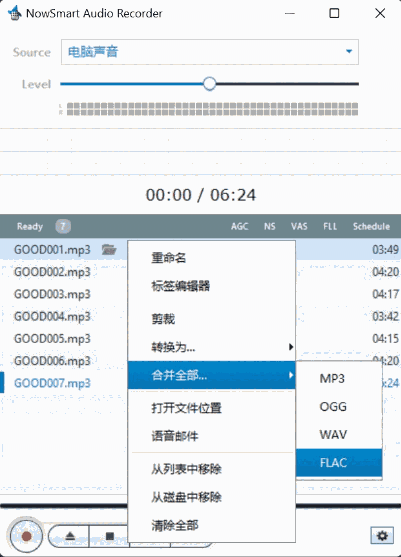Viewport: 401px width, 557px height.
Task: Choose 从列表中移除 menu entry
Action: (x=212, y=469)
